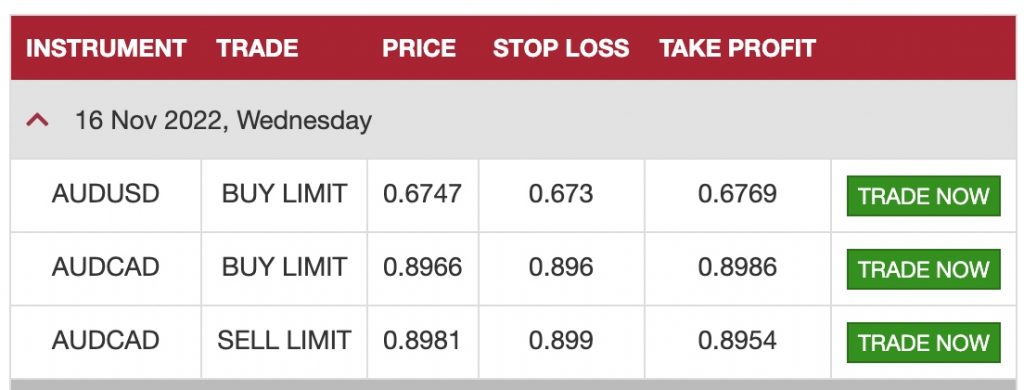Screen dimensions: 1024x390
Task: Select the AUDCAD instrument in the buy limit row
Action: tap(106, 267)
